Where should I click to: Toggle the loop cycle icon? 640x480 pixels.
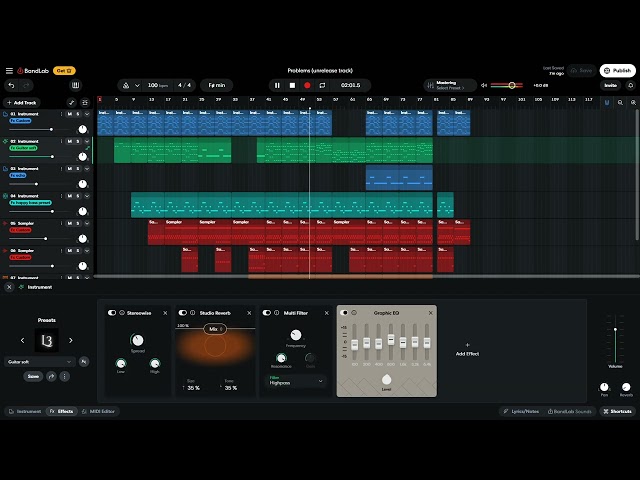pos(322,85)
